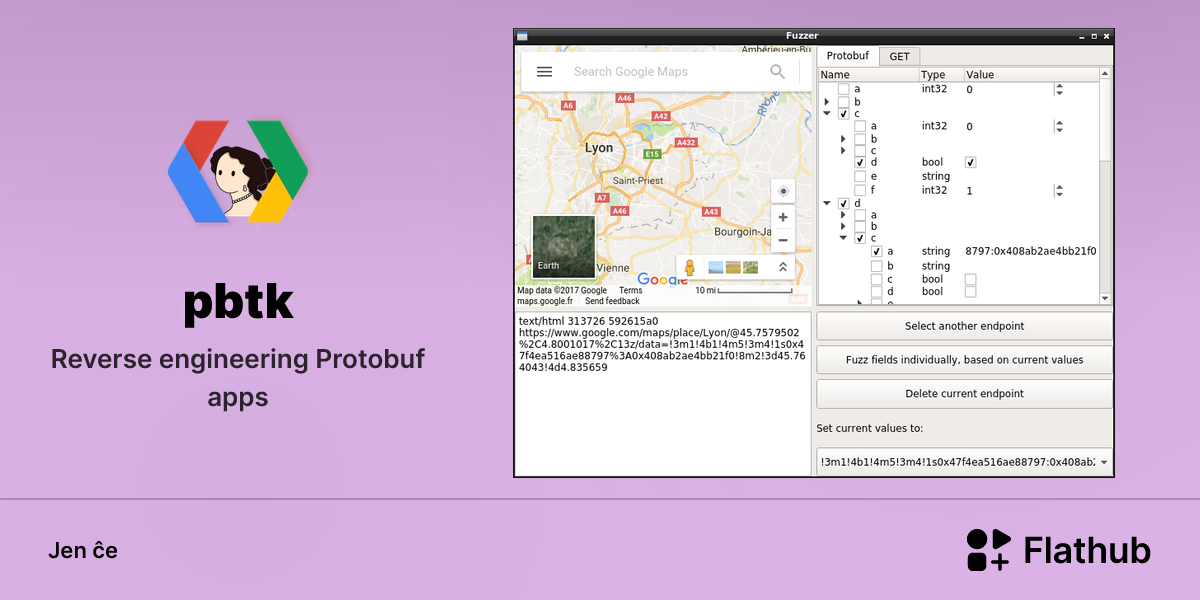
Task: Click the first blue-sky imagery photo thumbnail
Action: click(x=716, y=267)
